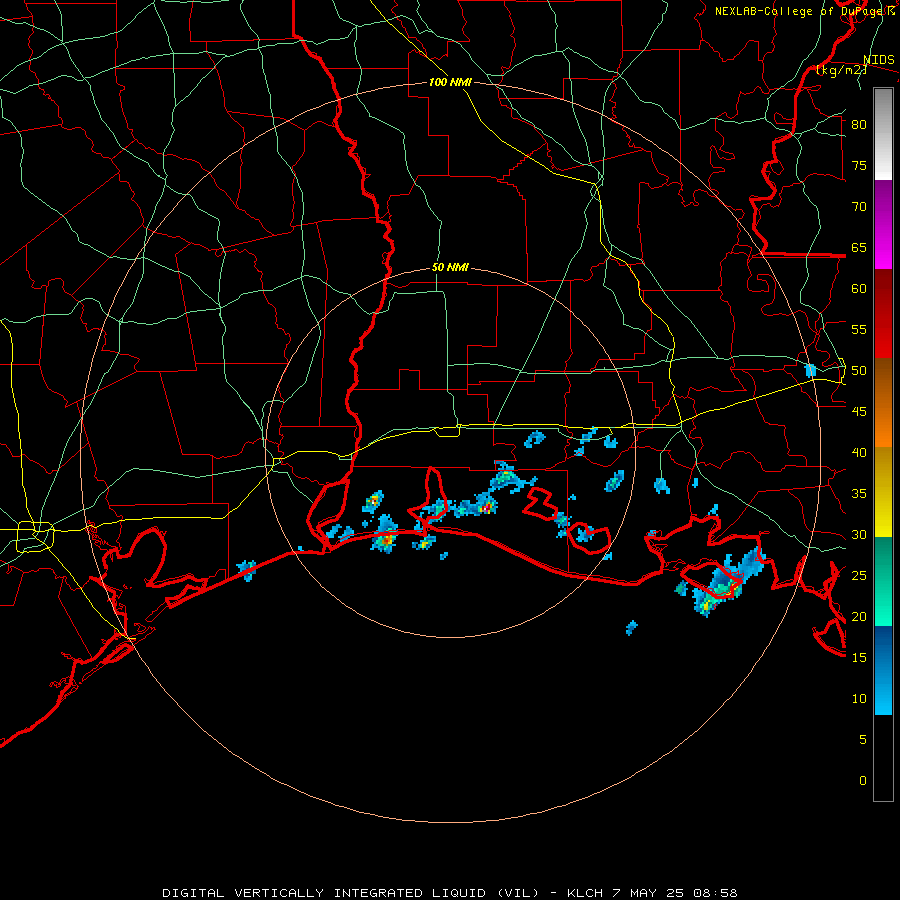Image resolution: width=900 pixels, height=900 pixels.
Task: Click the (kg/m2) units label
Action: [x=841, y=70]
